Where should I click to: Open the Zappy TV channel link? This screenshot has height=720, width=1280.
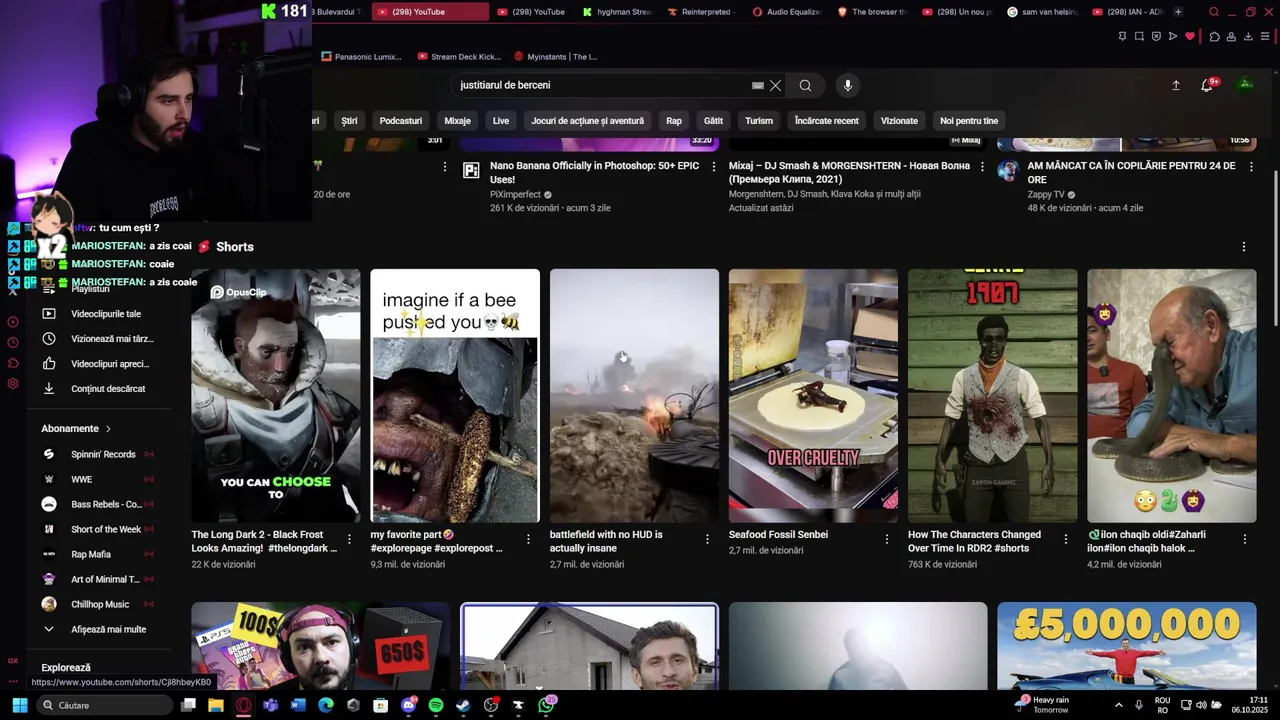tap(1046, 194)
